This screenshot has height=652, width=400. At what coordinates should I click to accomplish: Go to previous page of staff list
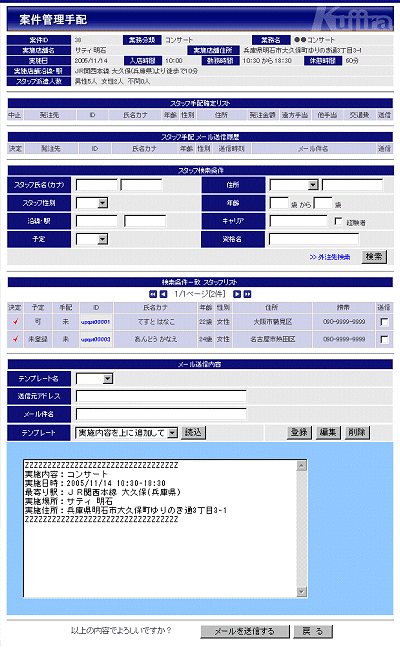[x=163, y=294]
